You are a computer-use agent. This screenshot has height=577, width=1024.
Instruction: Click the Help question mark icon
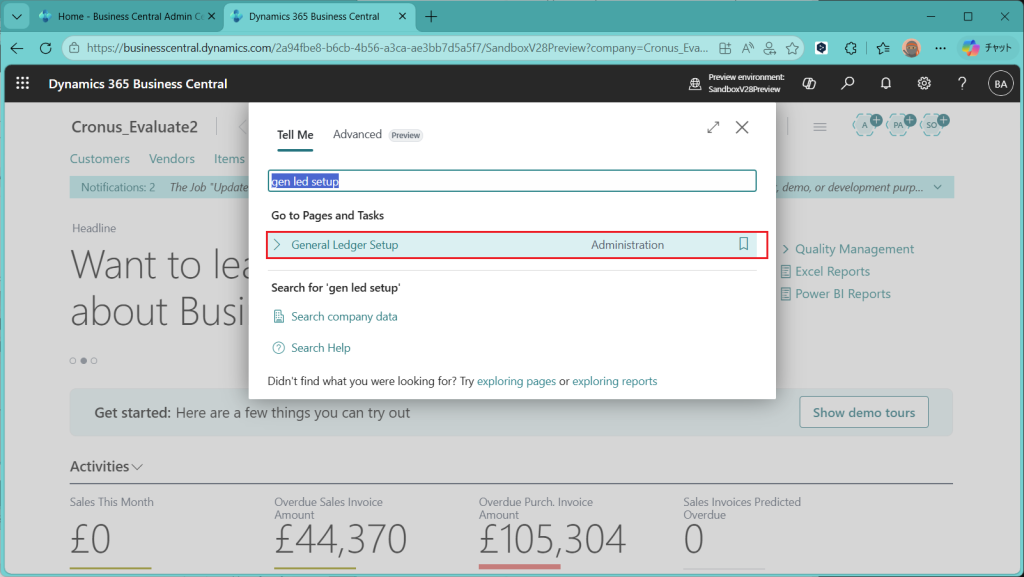(x=962, y=84)
